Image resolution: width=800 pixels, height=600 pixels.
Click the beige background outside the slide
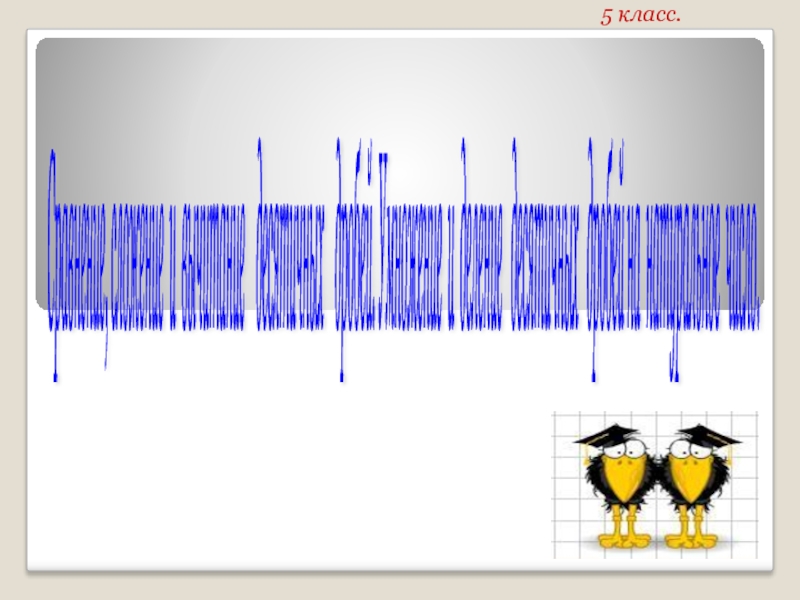point(306,14)
